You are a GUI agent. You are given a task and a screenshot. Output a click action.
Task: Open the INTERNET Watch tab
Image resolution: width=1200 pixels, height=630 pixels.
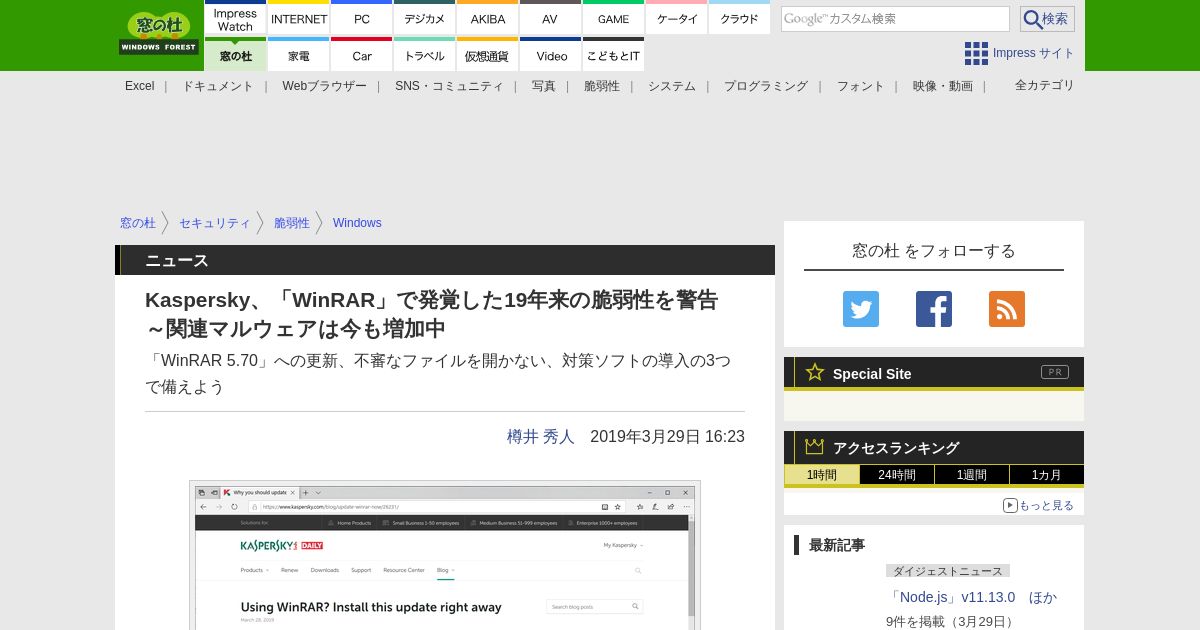[299, 18]
